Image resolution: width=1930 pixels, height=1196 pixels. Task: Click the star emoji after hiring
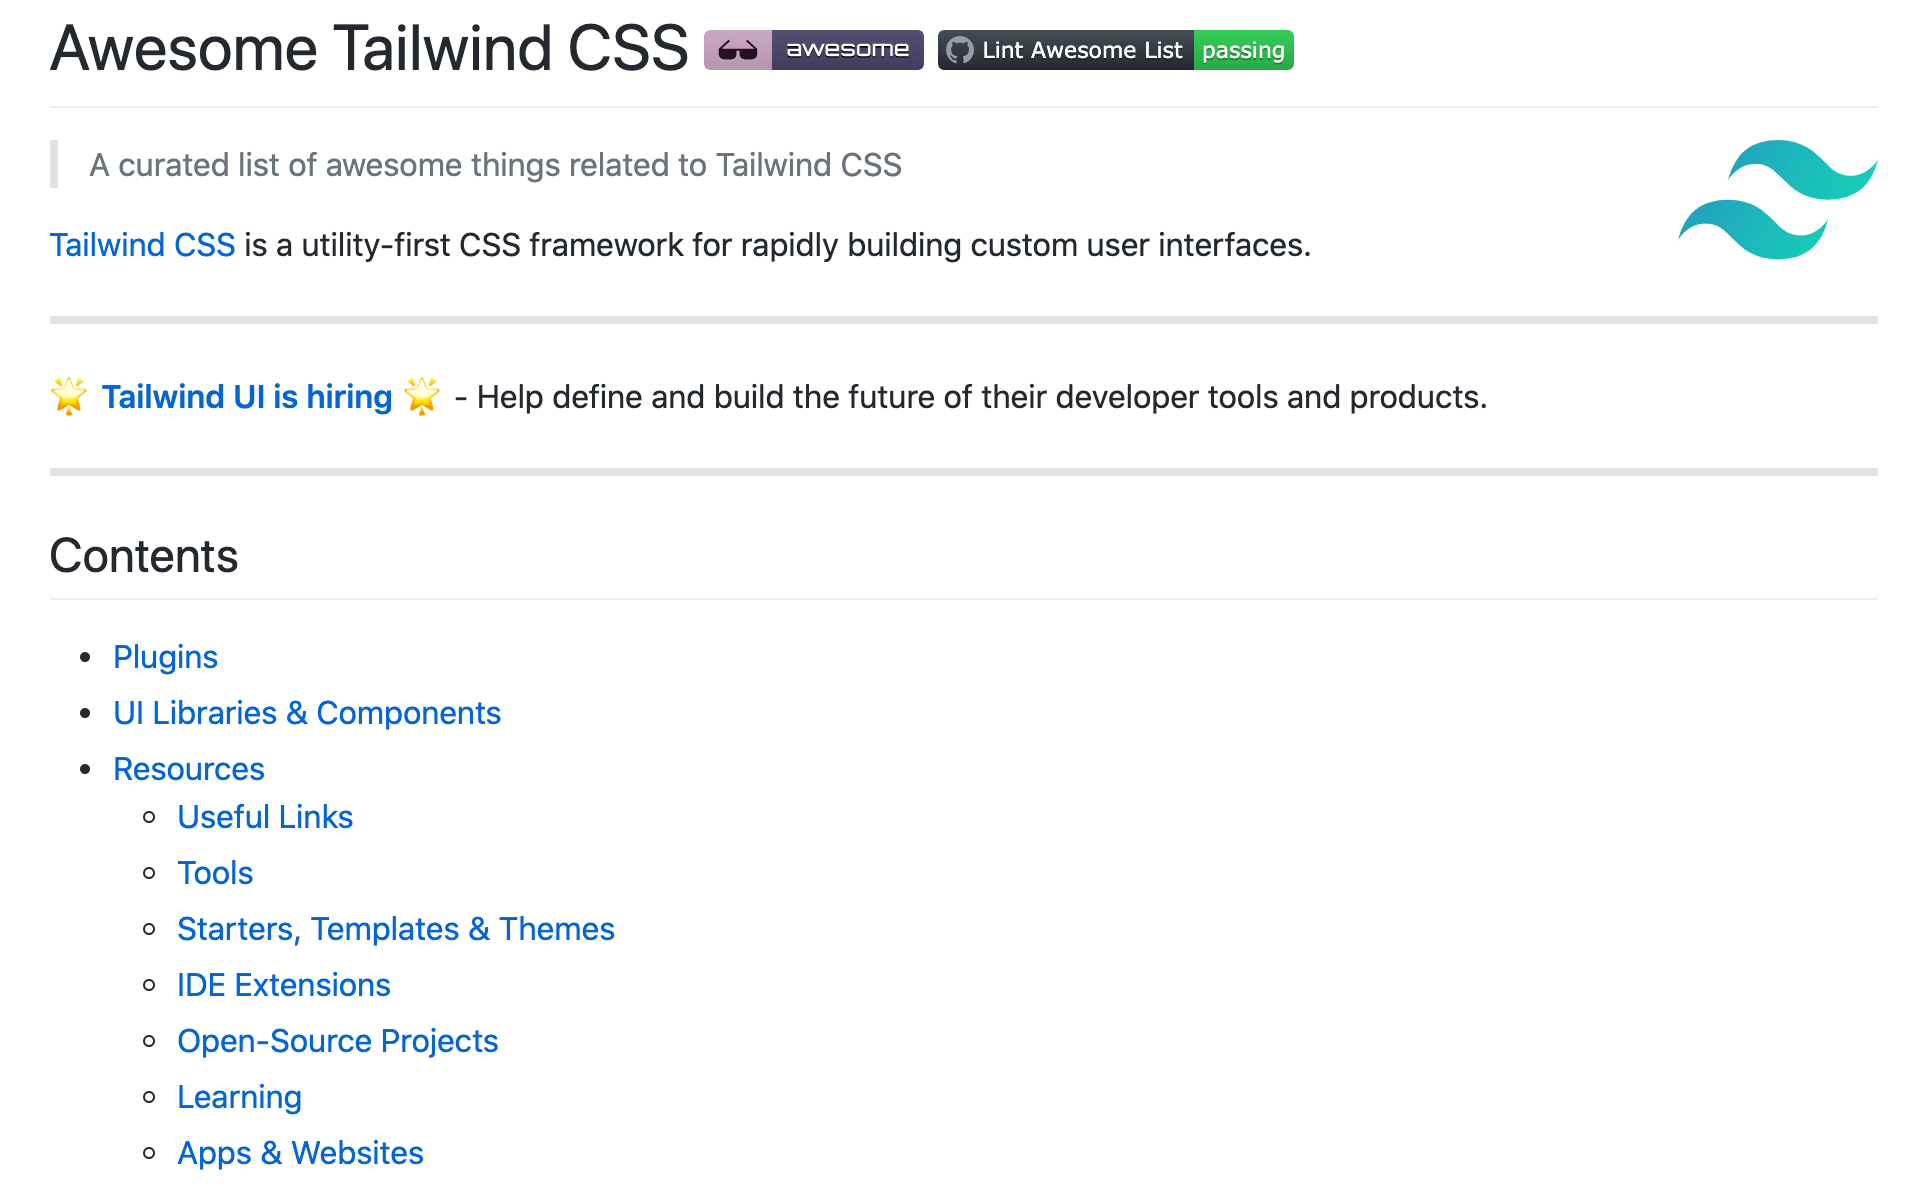point(422,397)
